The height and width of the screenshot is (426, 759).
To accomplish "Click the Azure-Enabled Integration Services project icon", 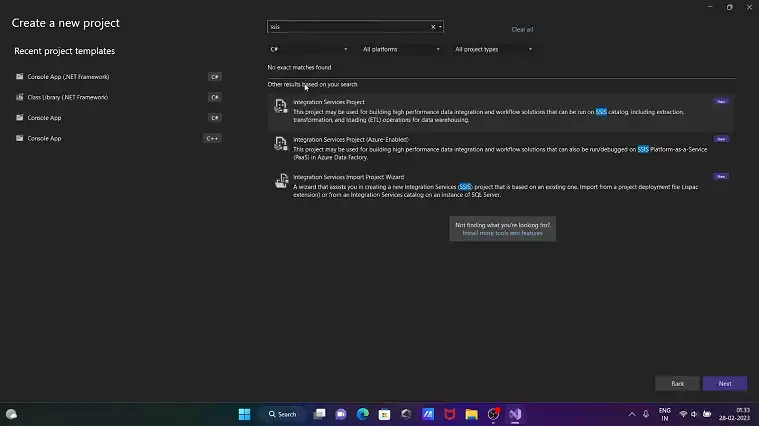I will tap(281, 143).
